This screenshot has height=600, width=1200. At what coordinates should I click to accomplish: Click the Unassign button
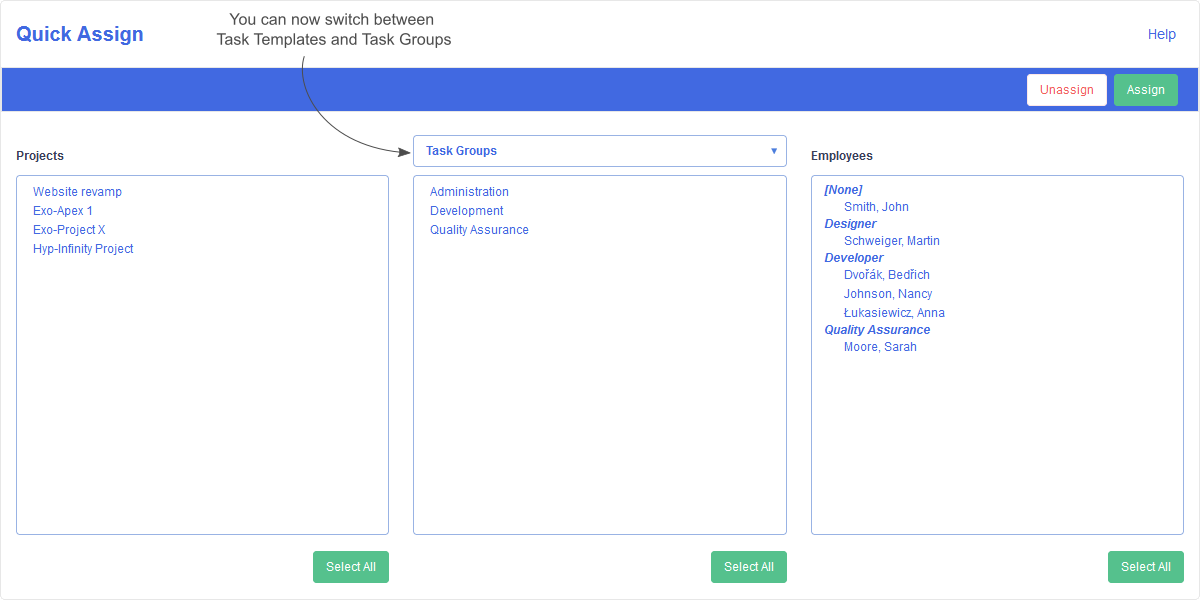tap(1067, 90)
